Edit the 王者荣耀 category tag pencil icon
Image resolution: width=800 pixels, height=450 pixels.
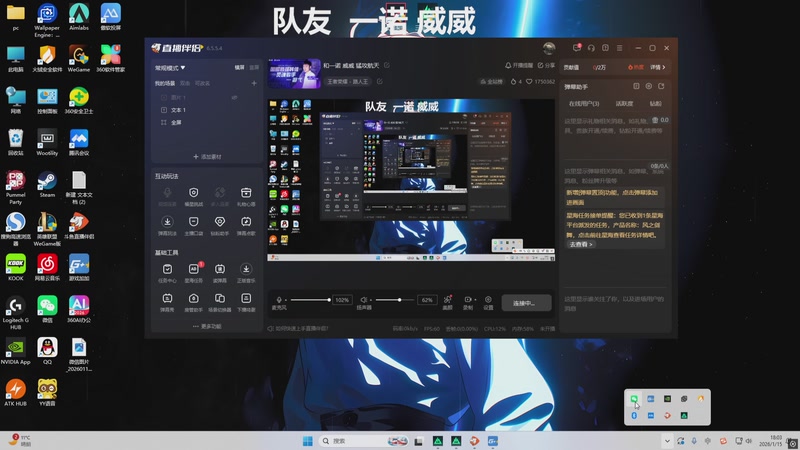point(380,82)
